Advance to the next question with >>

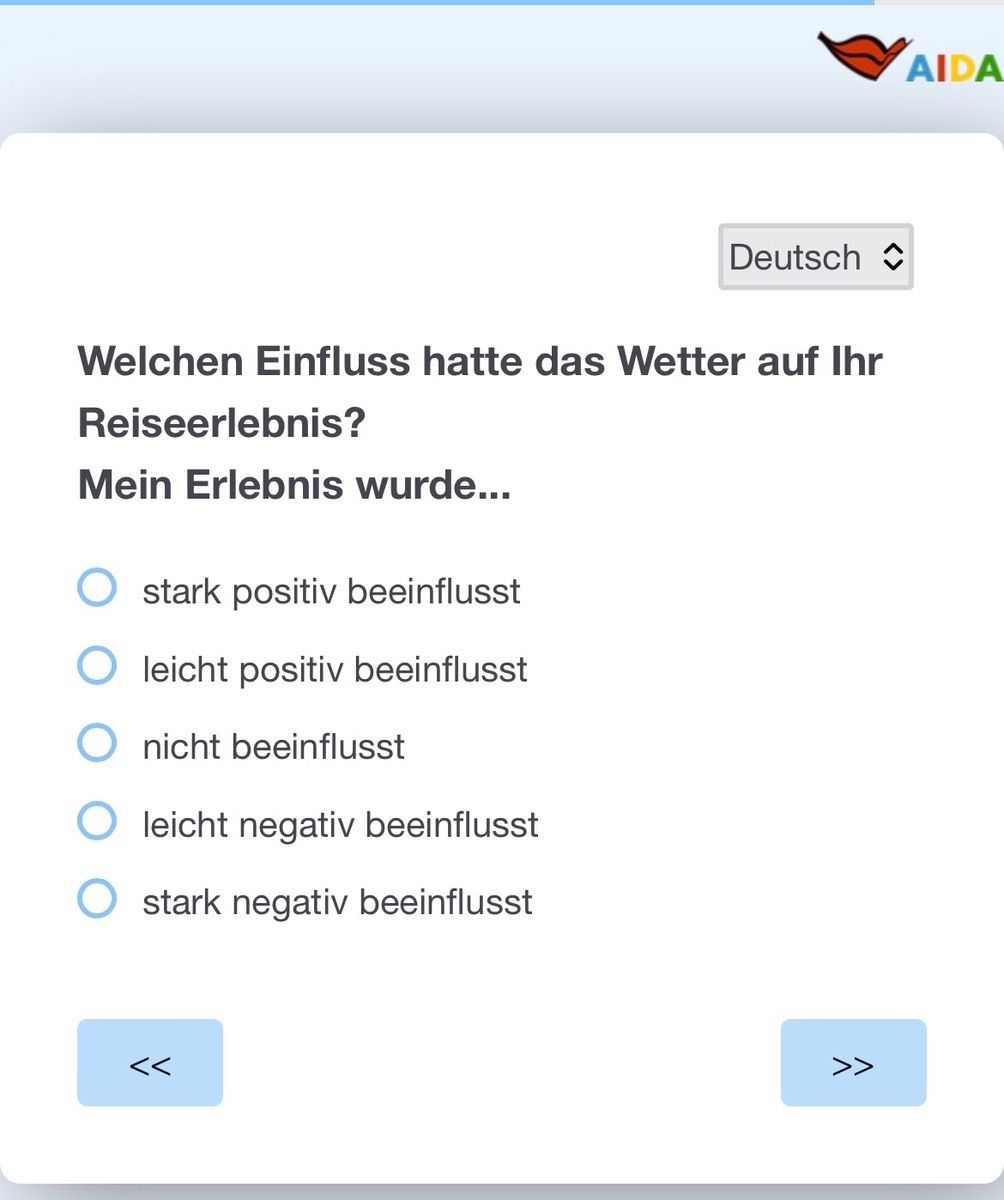point(853,1063)
